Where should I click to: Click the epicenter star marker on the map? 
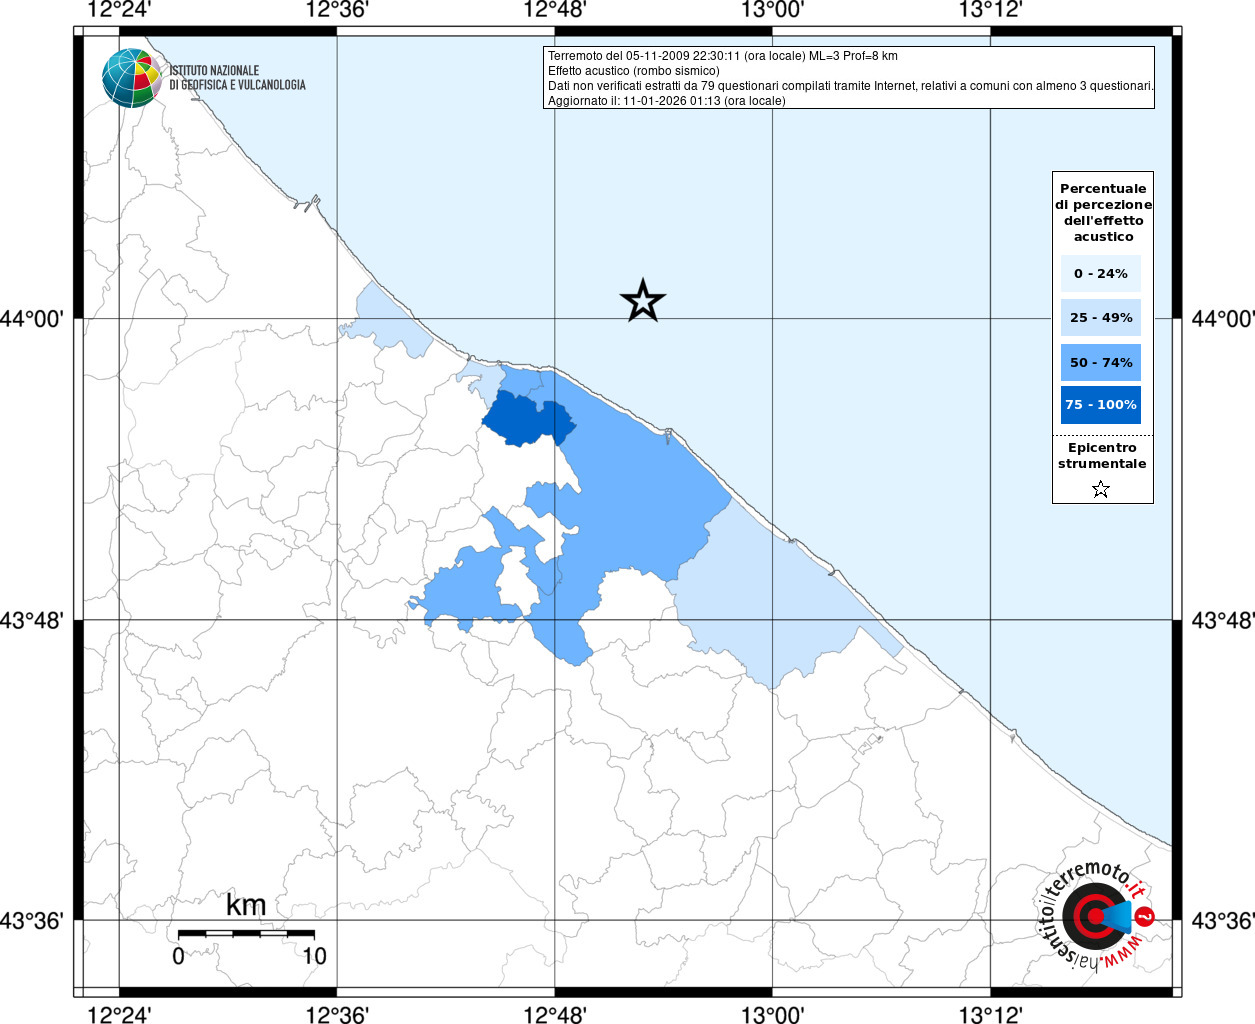coord(643,300)
